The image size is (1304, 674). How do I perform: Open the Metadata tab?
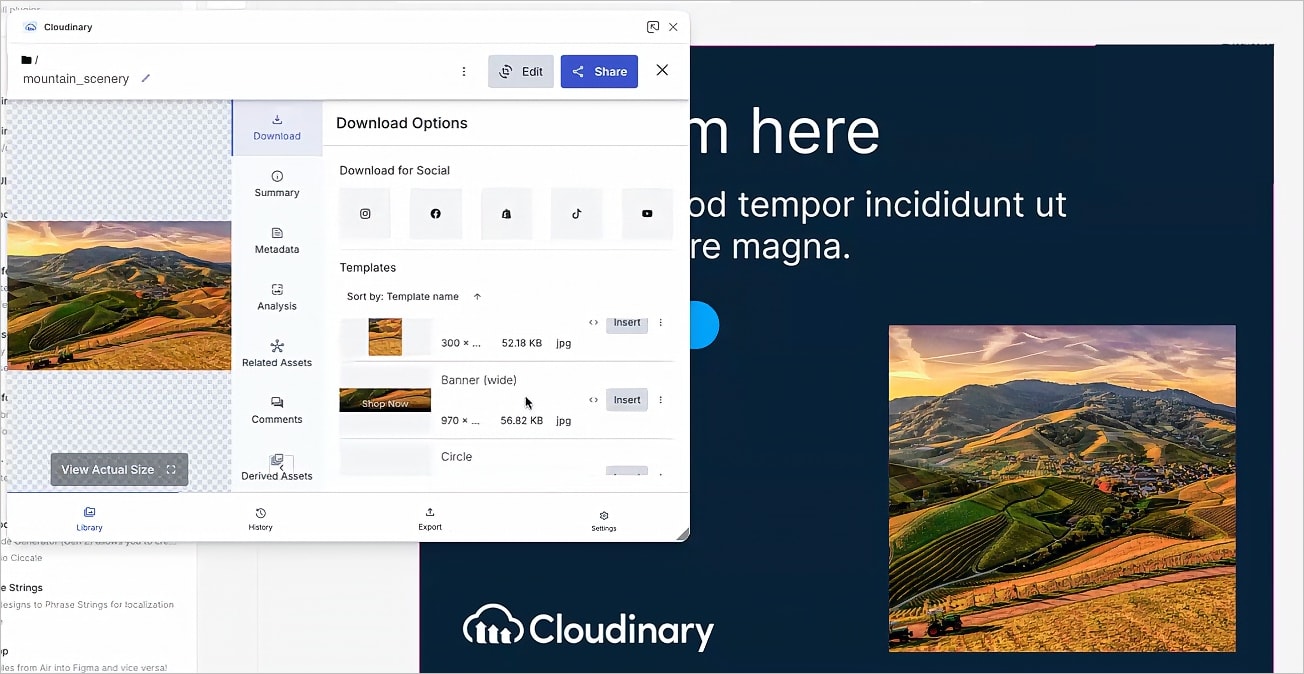[277, 240]
